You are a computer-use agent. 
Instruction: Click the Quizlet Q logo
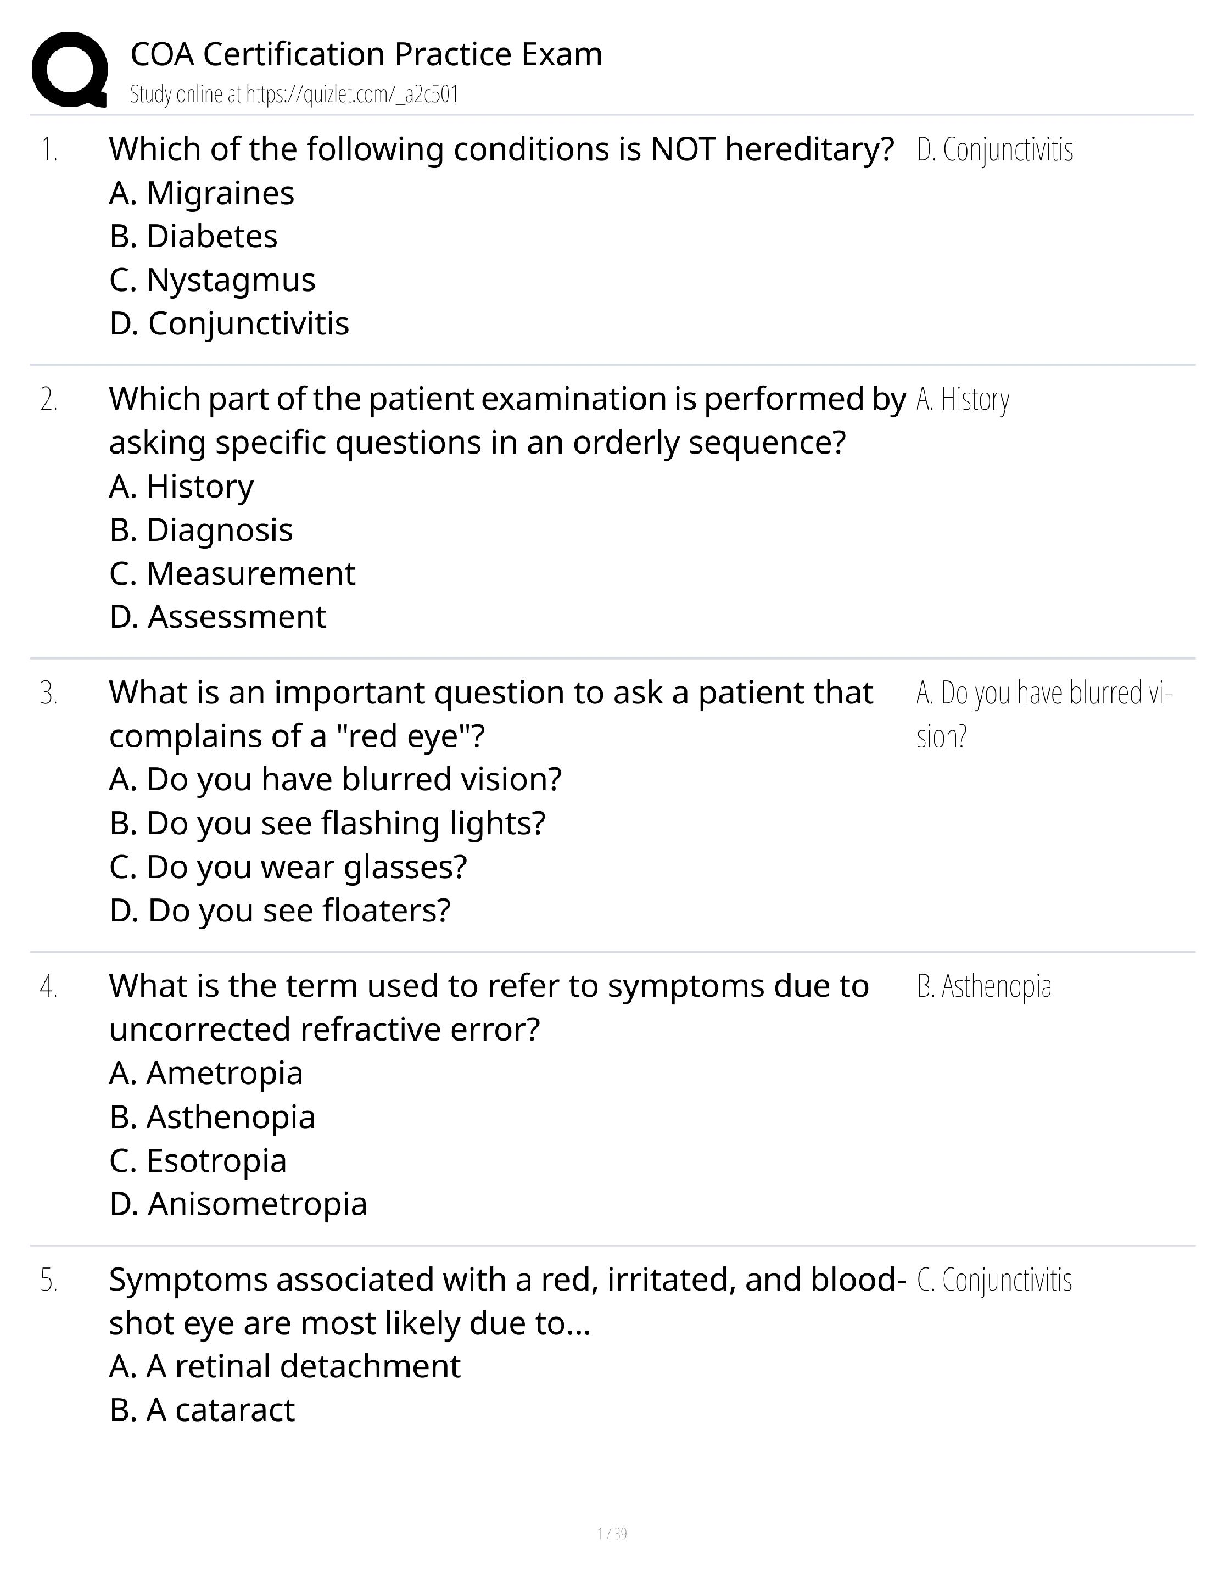click(69, 69)
